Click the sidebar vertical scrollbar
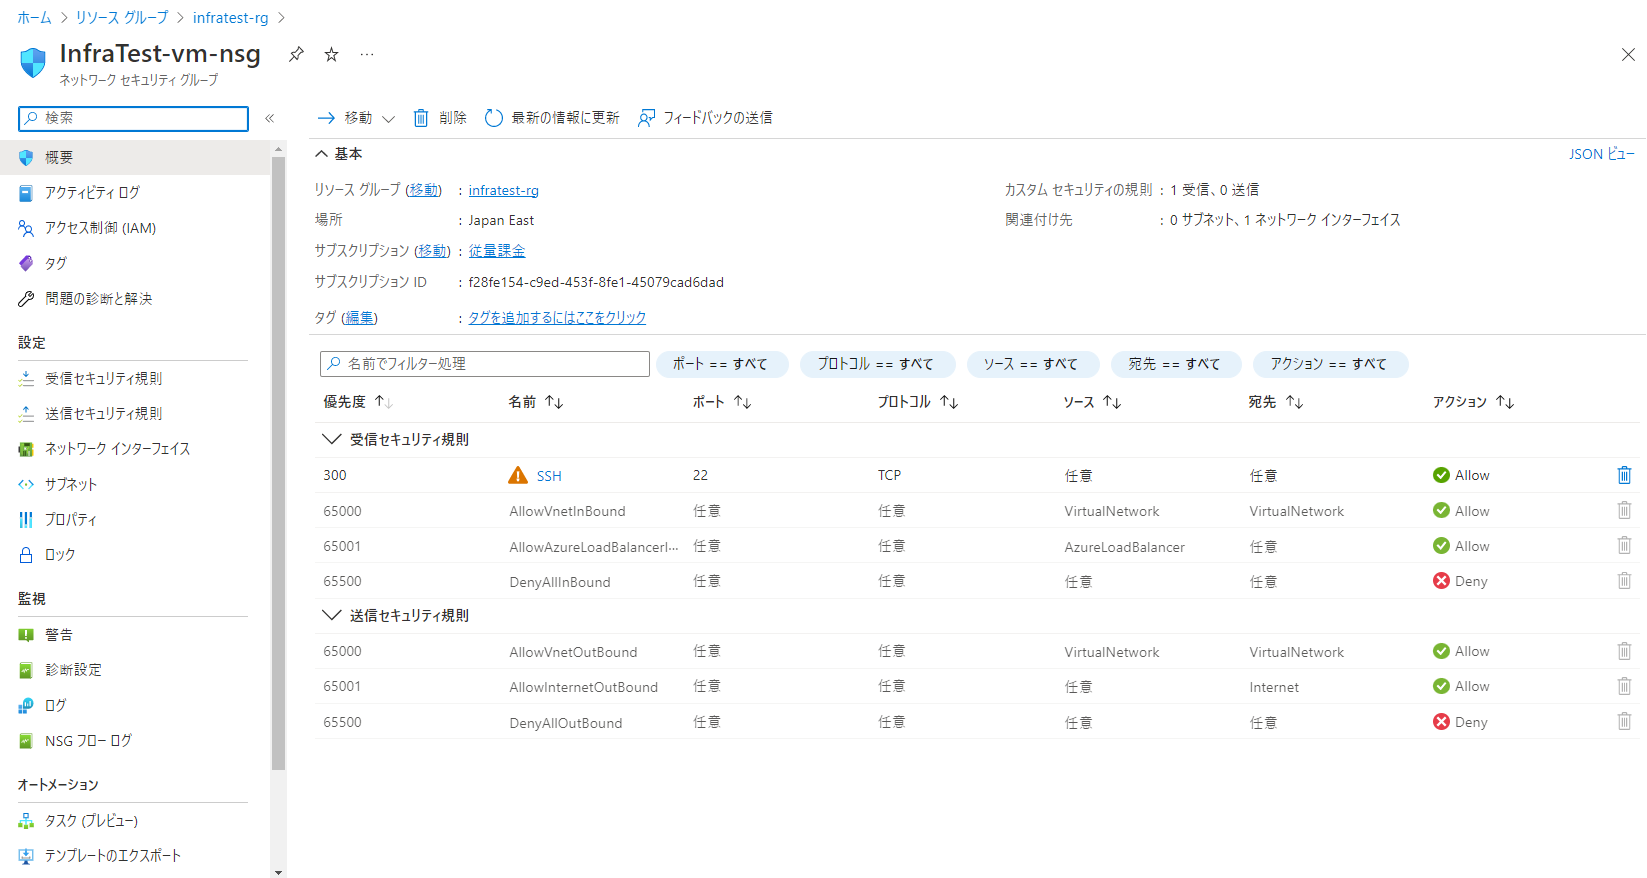 coord(279,462)
